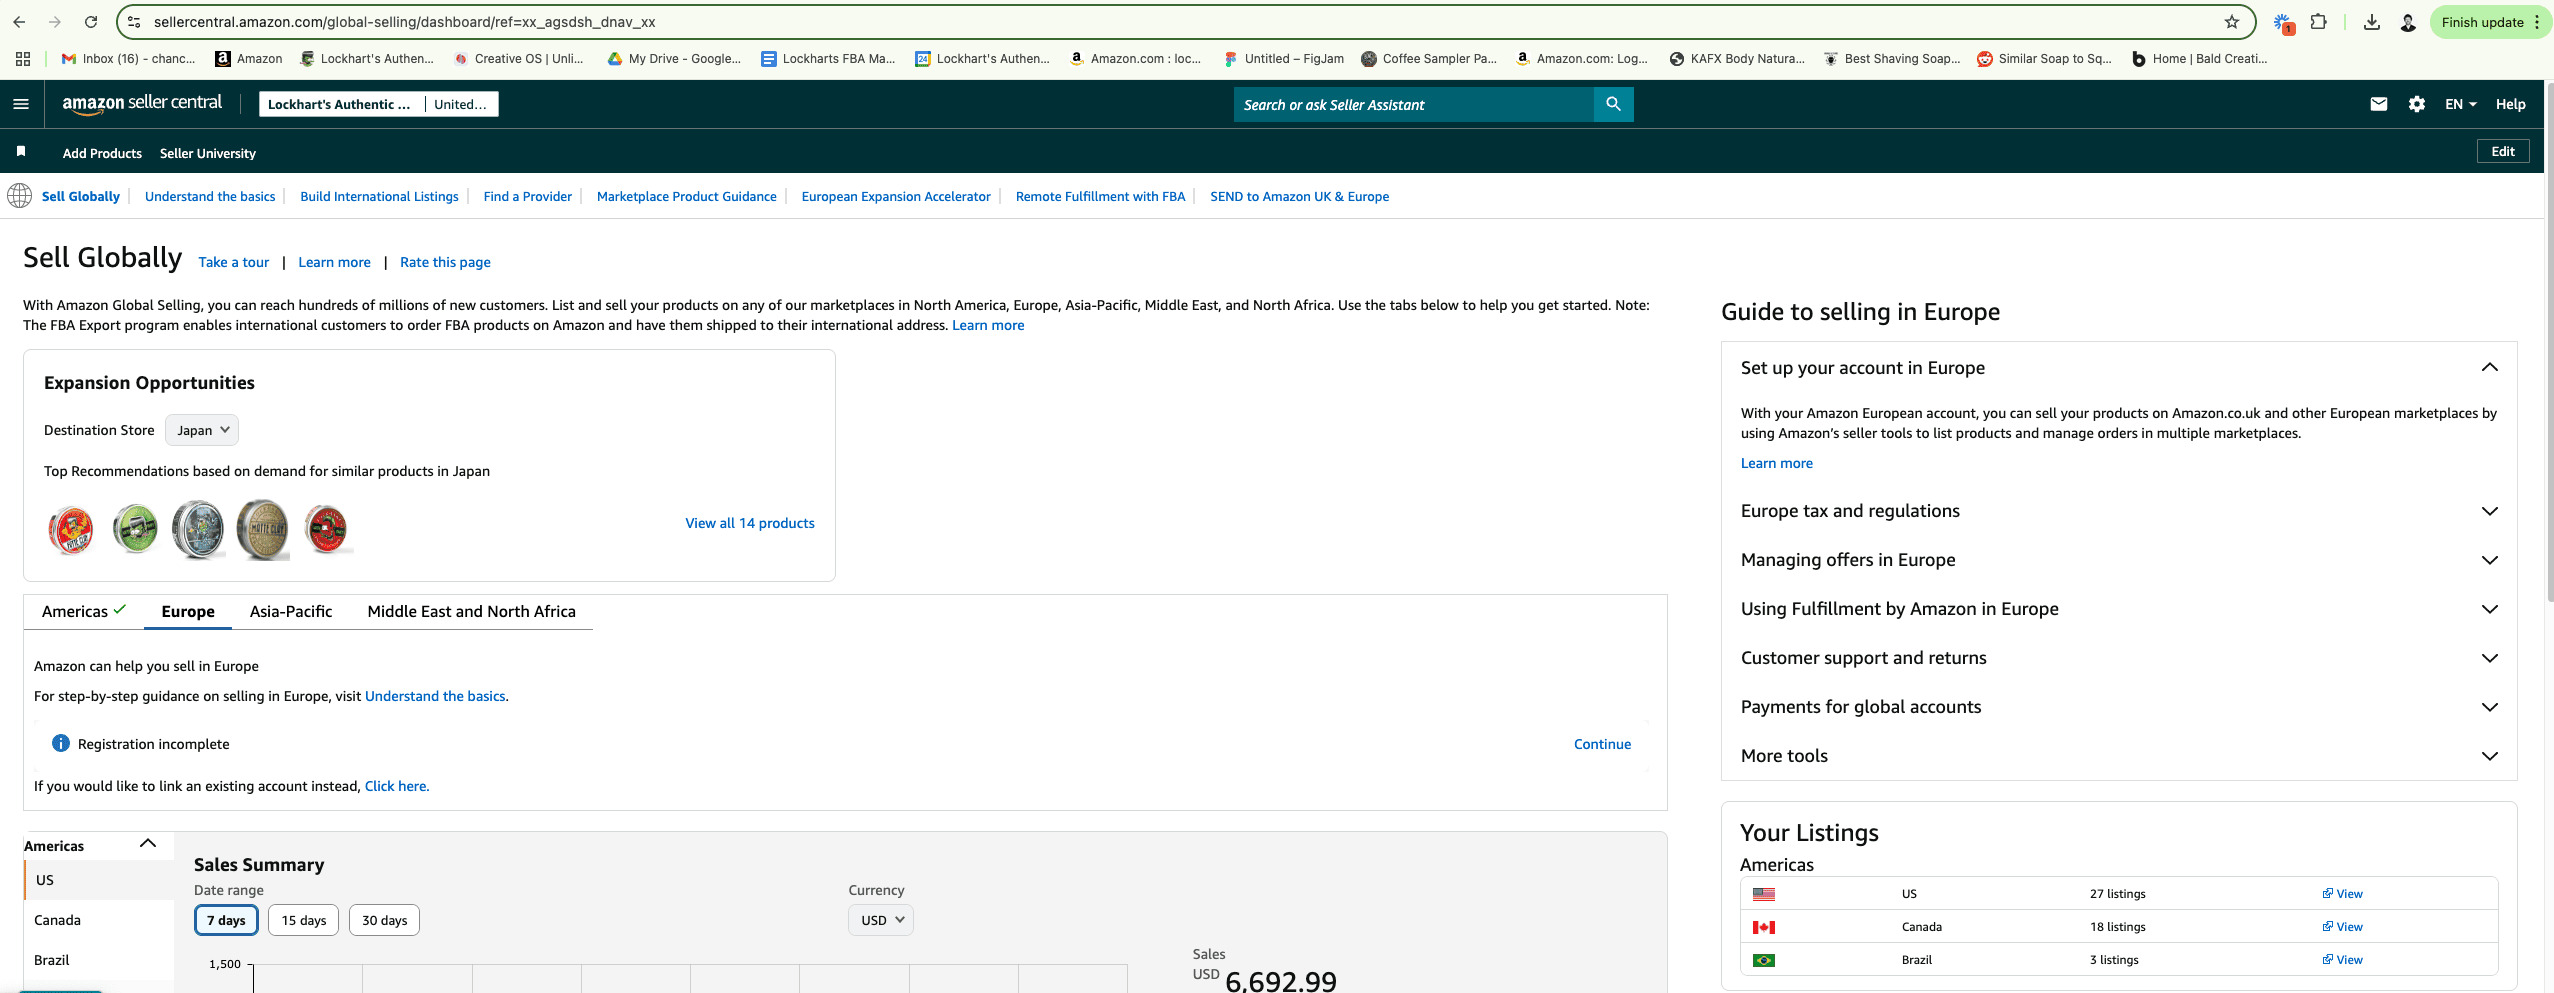Open the browser profile avatar
Image resolution: width=2554 pixels, height=993 pixels.
2408,22
